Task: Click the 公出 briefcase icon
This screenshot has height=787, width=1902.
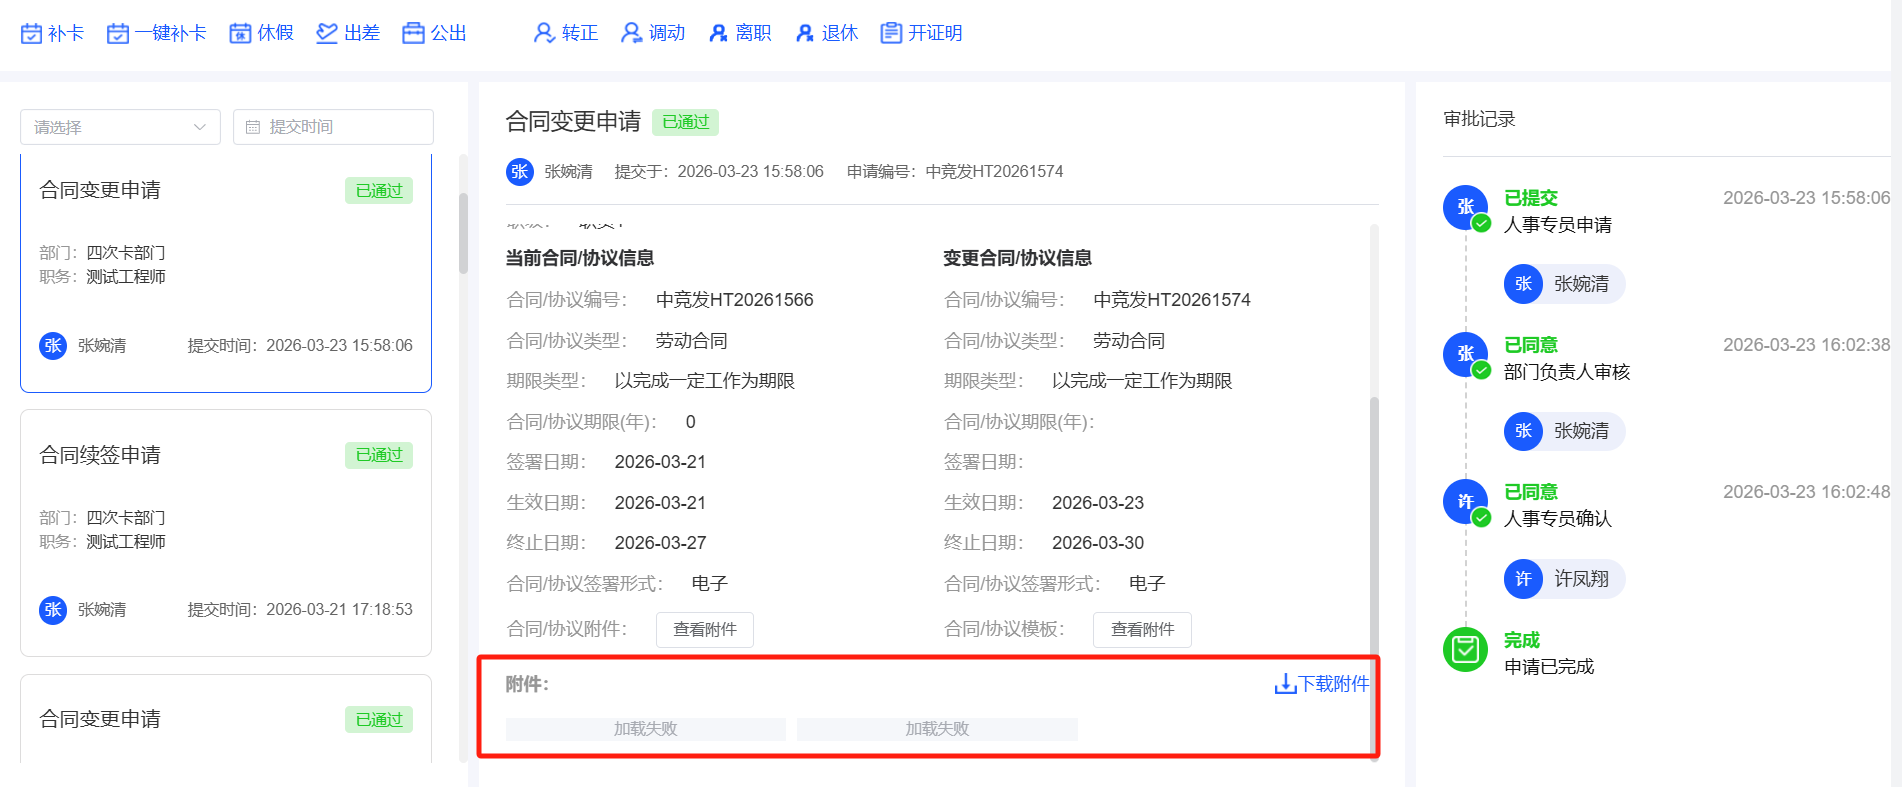Action: click(413, 34)
